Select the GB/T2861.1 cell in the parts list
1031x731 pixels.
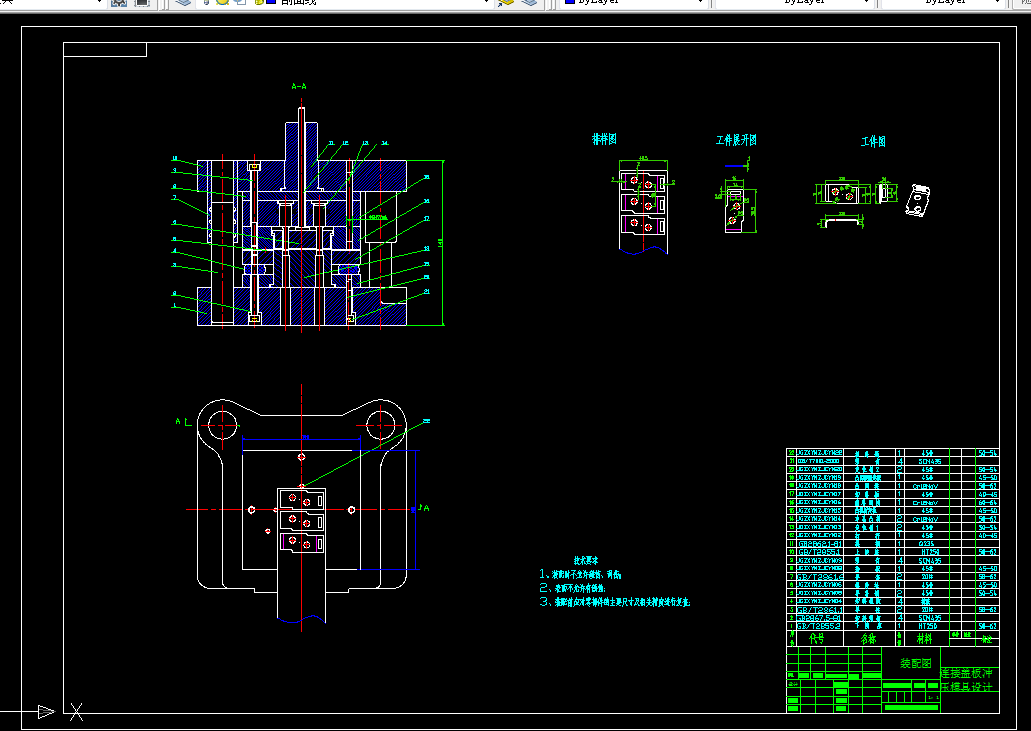pos(819,610)
